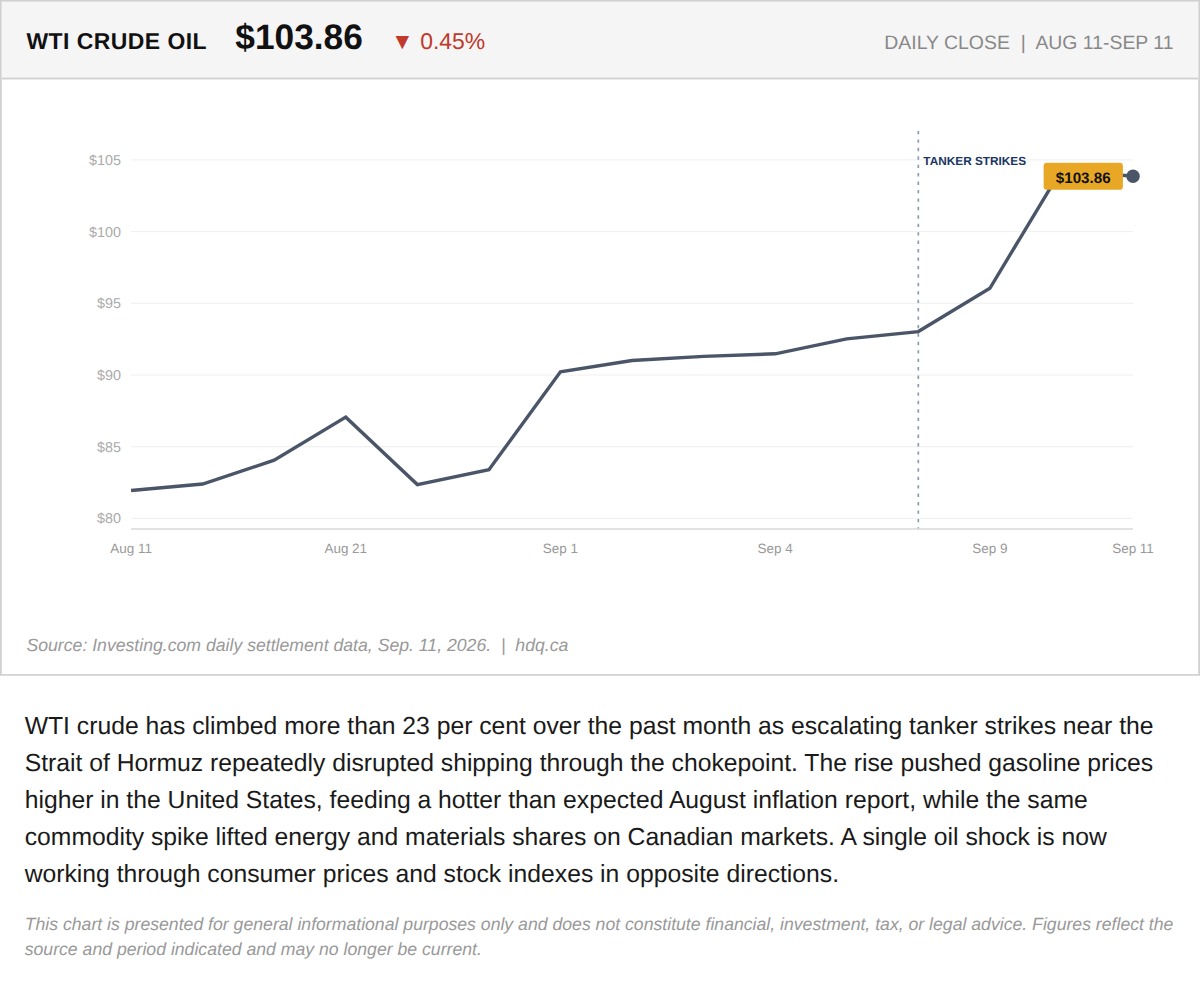Click the red down-triangle change indicator
Image resolution: width=1200 pixels, height=1001 pixels.
(402, 42)
